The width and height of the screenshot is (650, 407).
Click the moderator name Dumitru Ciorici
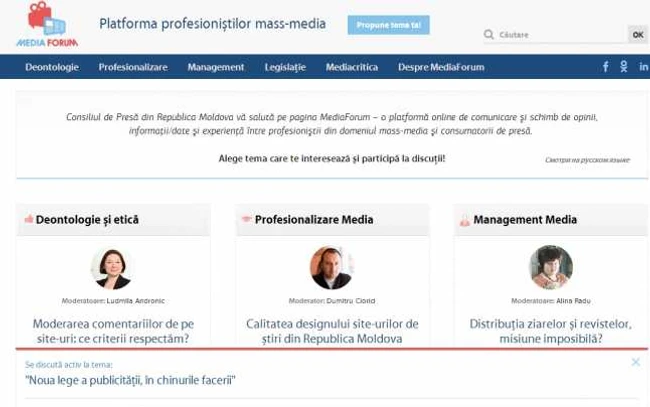(x=351, y=301)
